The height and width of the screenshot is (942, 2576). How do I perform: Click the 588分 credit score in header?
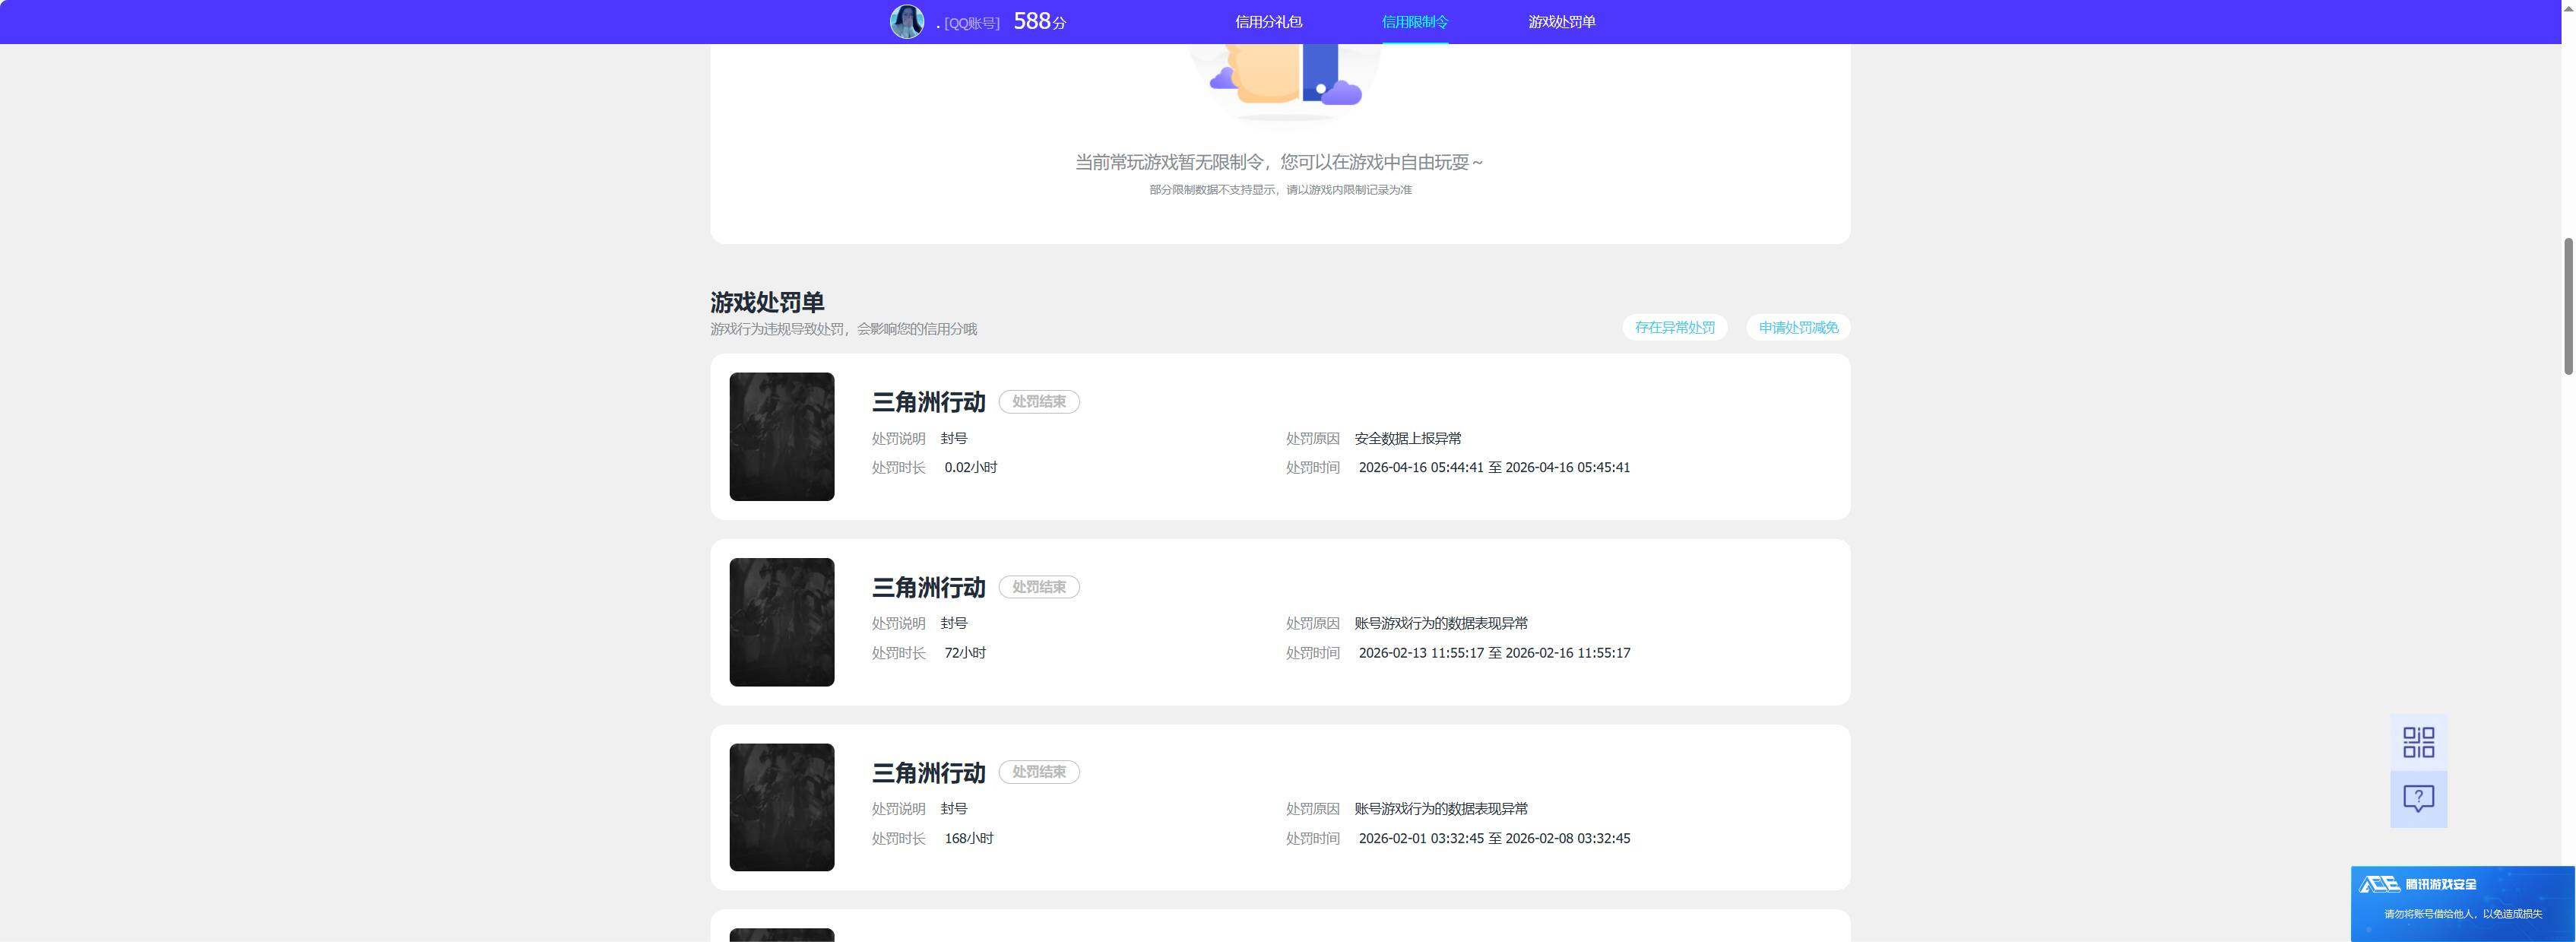1039,22
